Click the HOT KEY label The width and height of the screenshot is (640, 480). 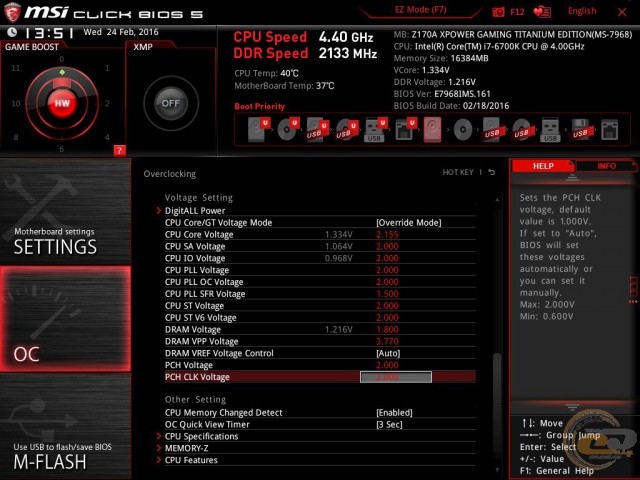(x=458, y=172)
